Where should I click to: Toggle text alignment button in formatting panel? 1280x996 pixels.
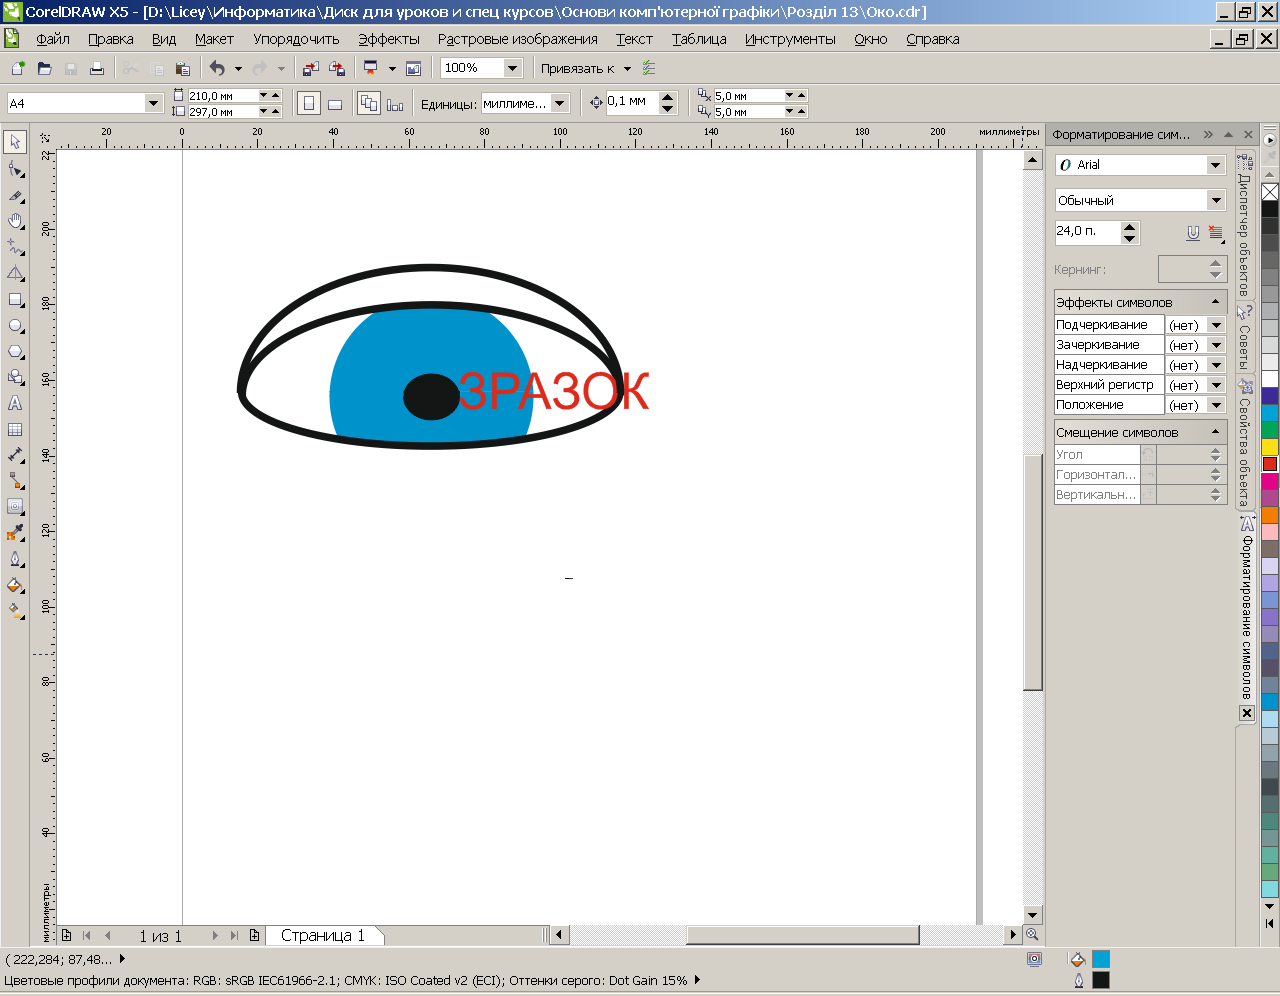pos(1216,233)
